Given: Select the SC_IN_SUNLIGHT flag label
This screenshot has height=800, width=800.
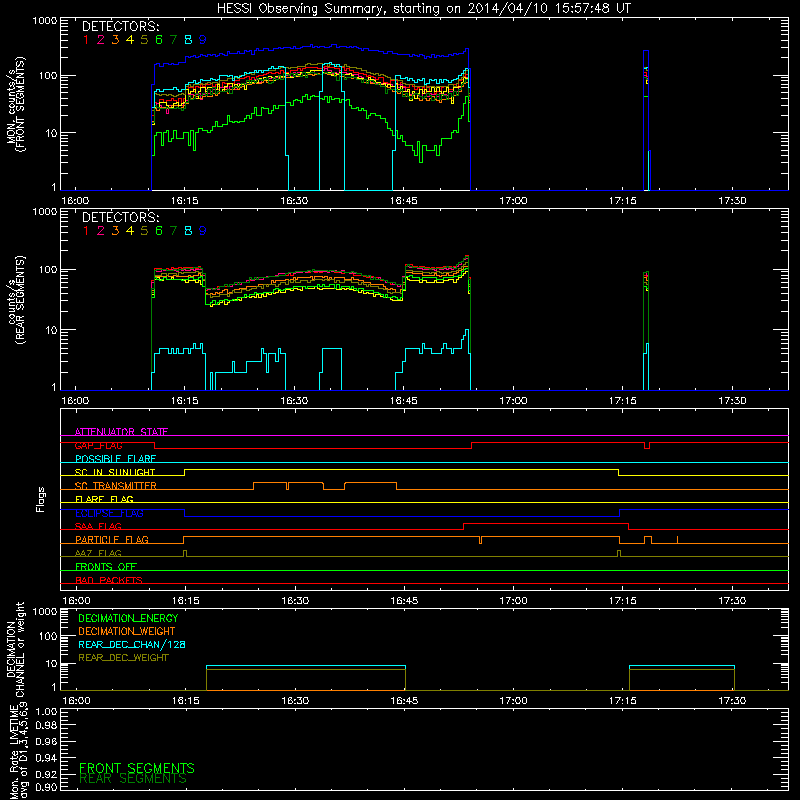Looking at the screenshot, I should coord(115,472).
